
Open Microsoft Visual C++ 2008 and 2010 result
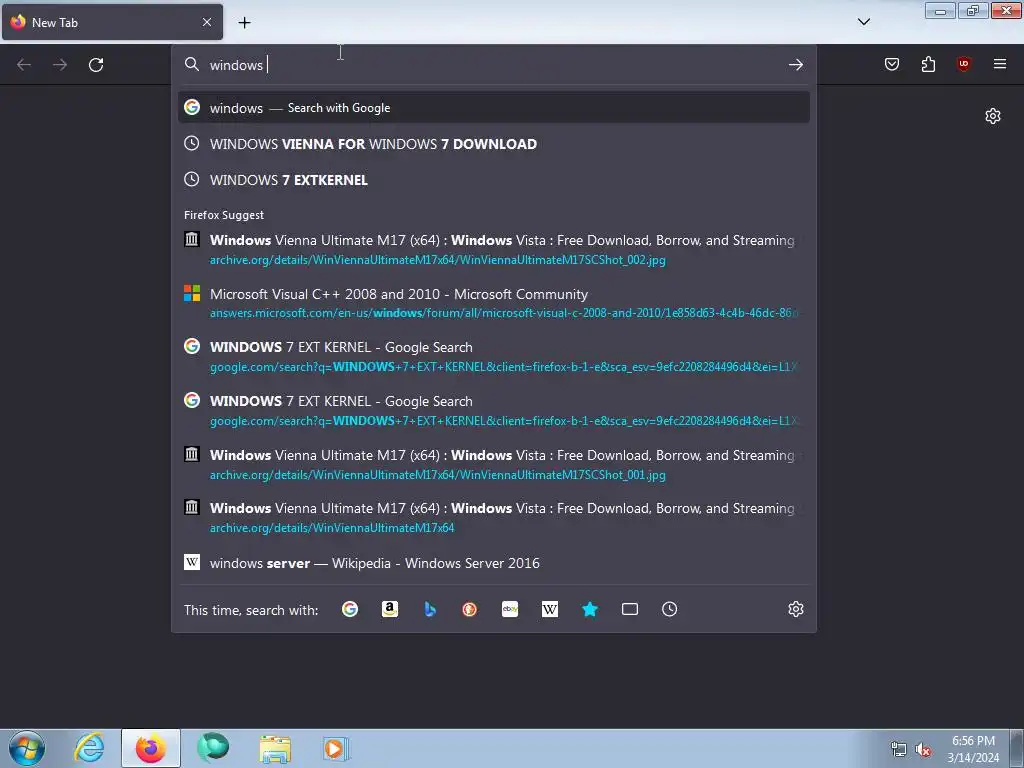click(494, 303)
